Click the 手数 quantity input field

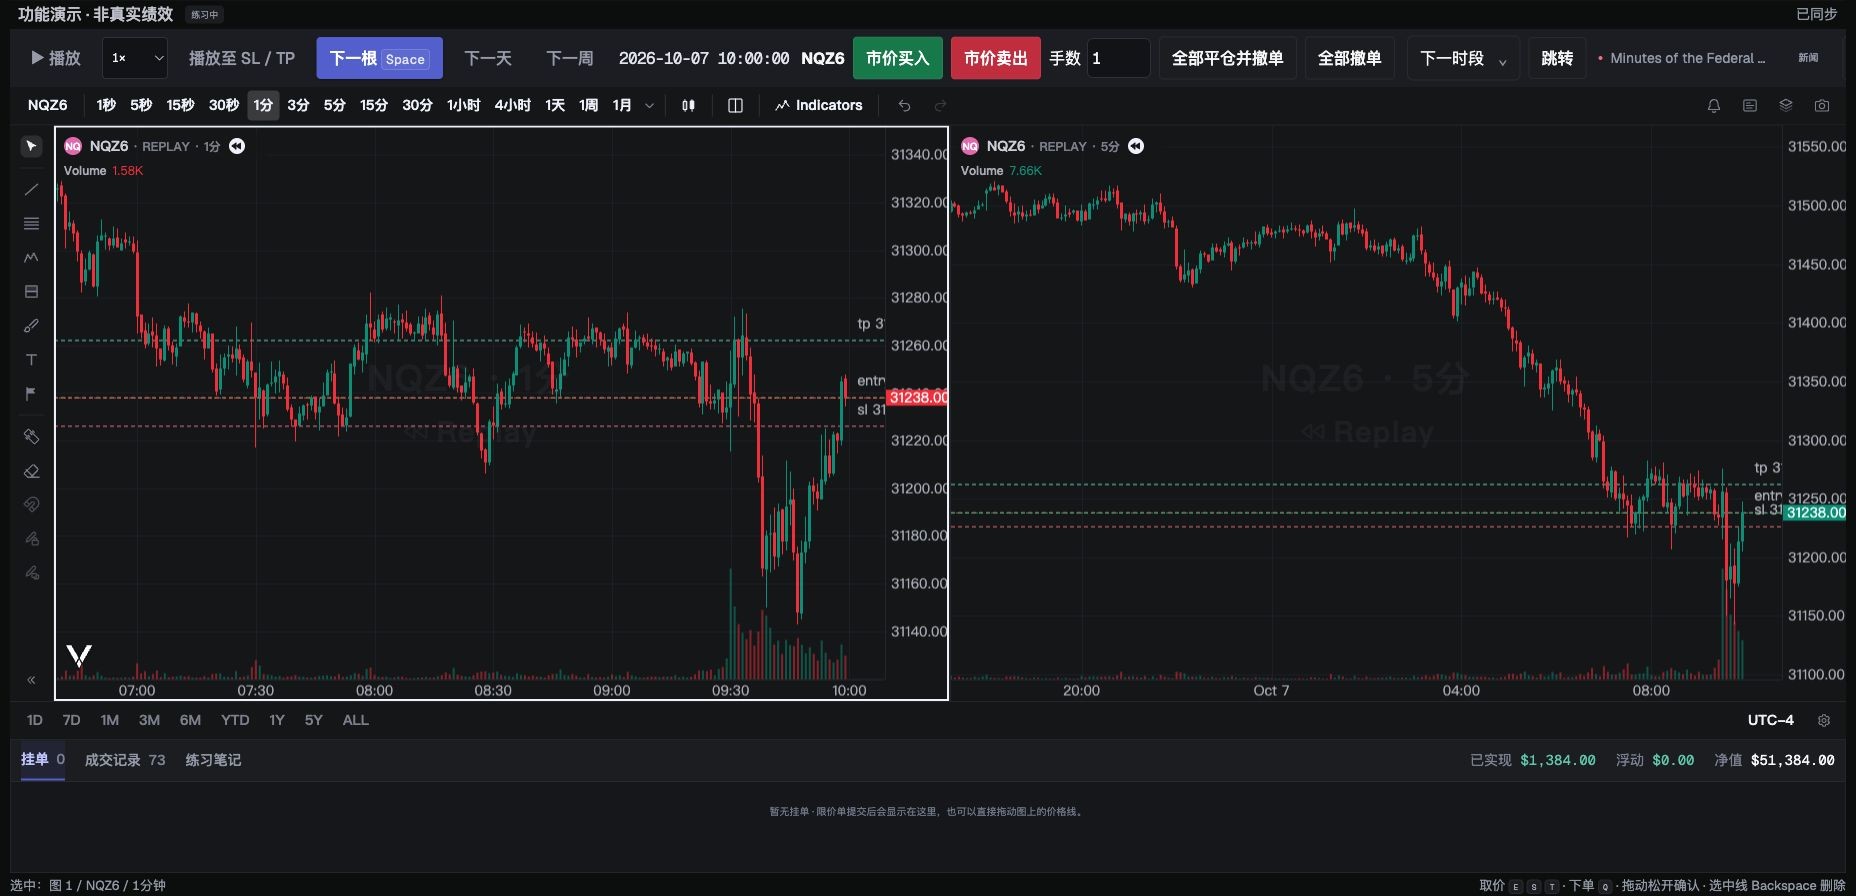(x=1119, y=58)
